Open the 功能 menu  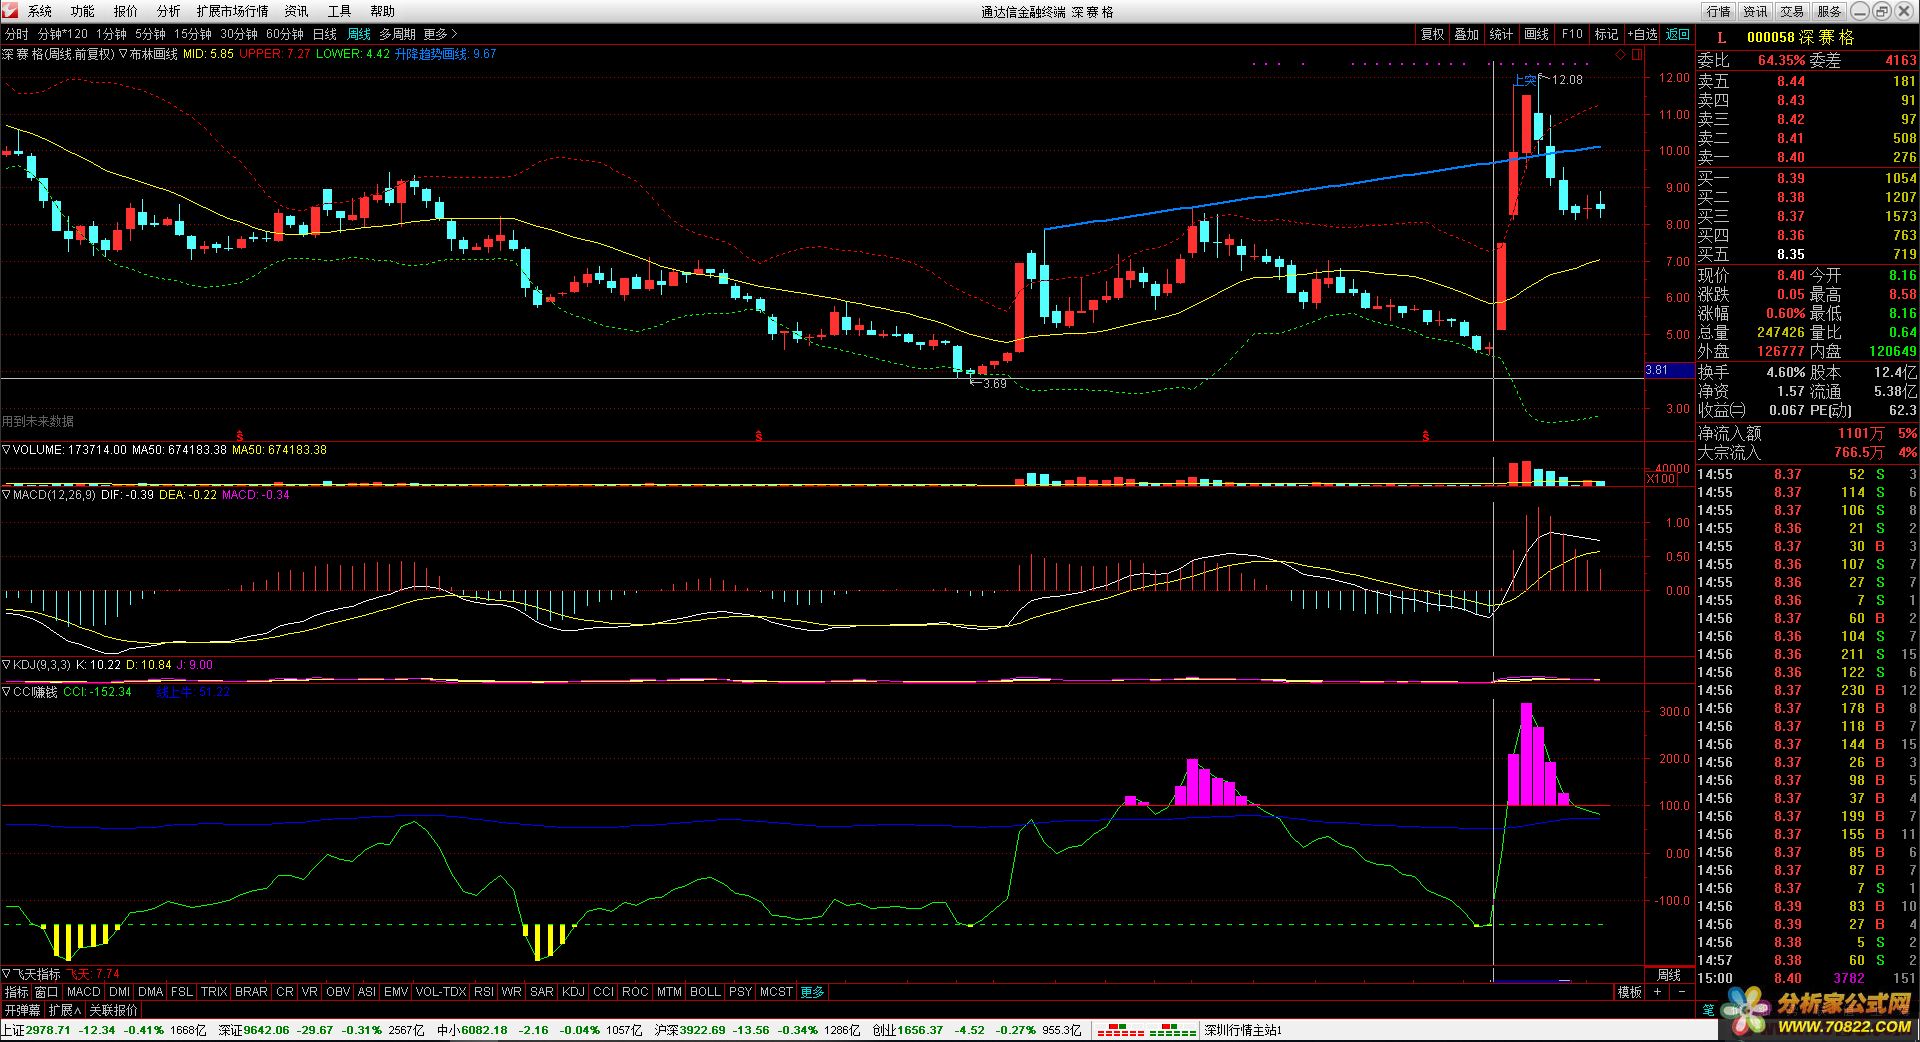pyautogui.click(x=83, y=11)
